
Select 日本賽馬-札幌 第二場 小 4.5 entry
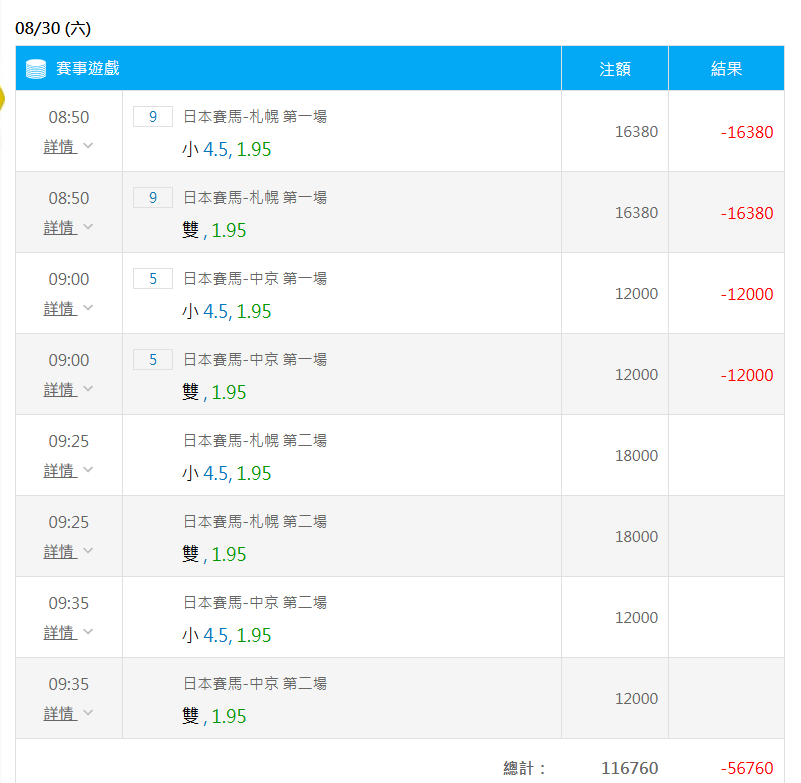255,457
